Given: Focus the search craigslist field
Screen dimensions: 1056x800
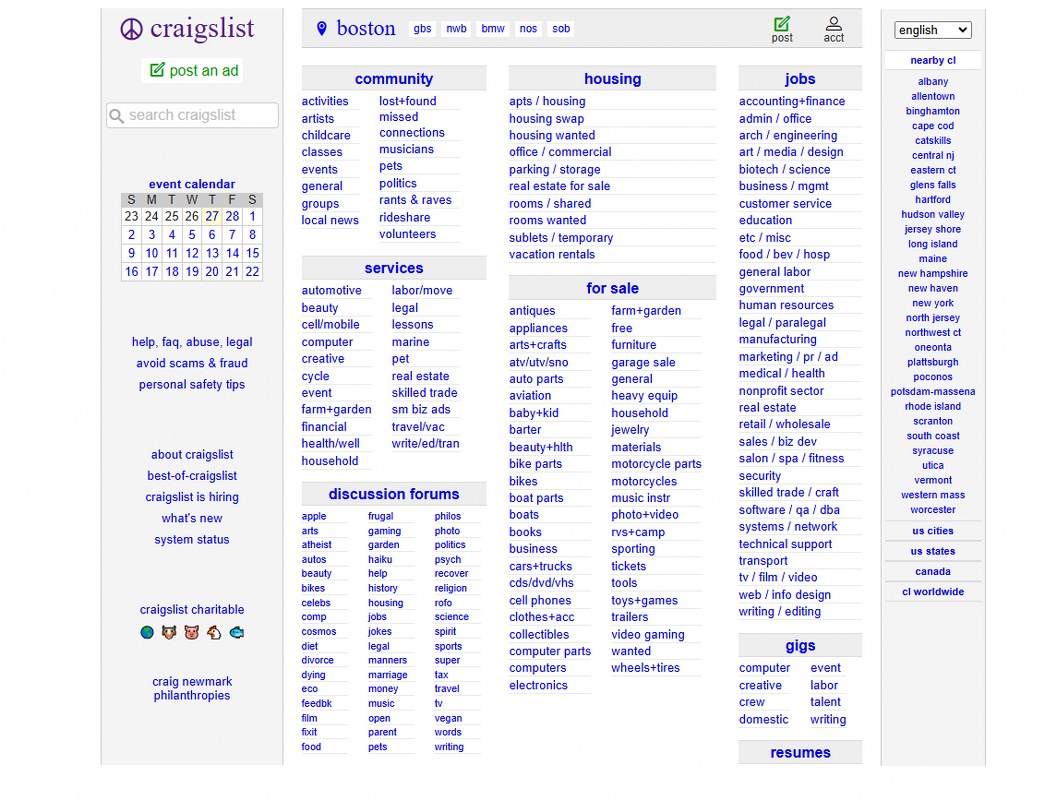Looking at the screenshot, I should (x=192, y=115).
